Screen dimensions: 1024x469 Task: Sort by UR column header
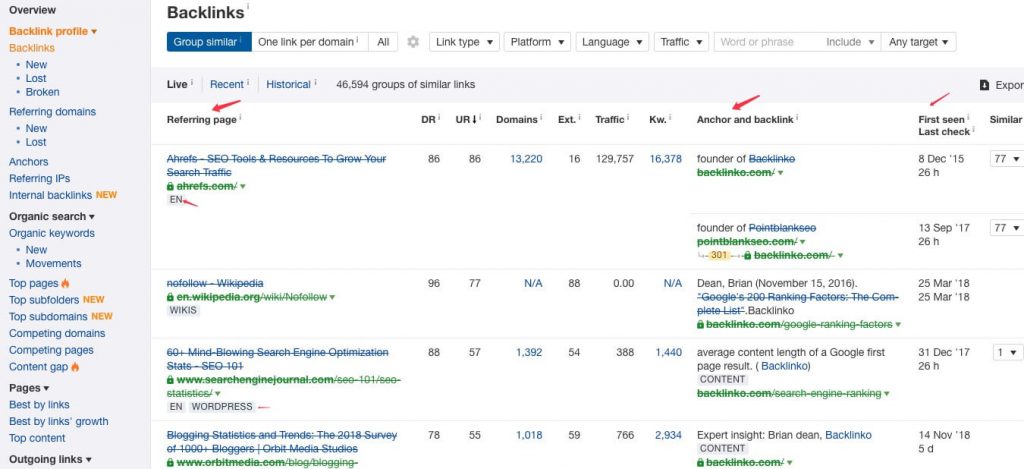466,120
